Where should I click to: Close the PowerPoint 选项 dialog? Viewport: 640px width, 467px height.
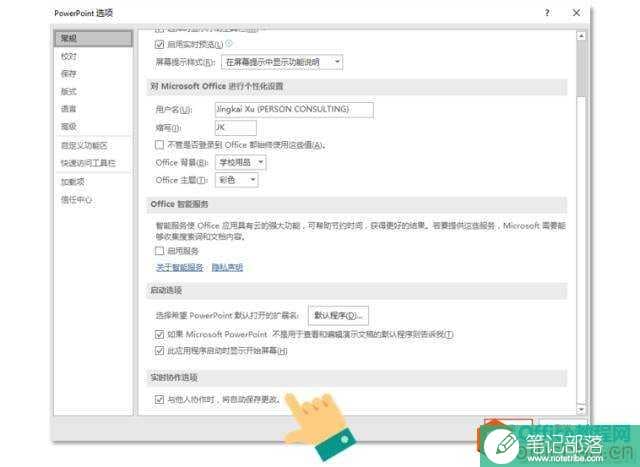coord(576,13)
